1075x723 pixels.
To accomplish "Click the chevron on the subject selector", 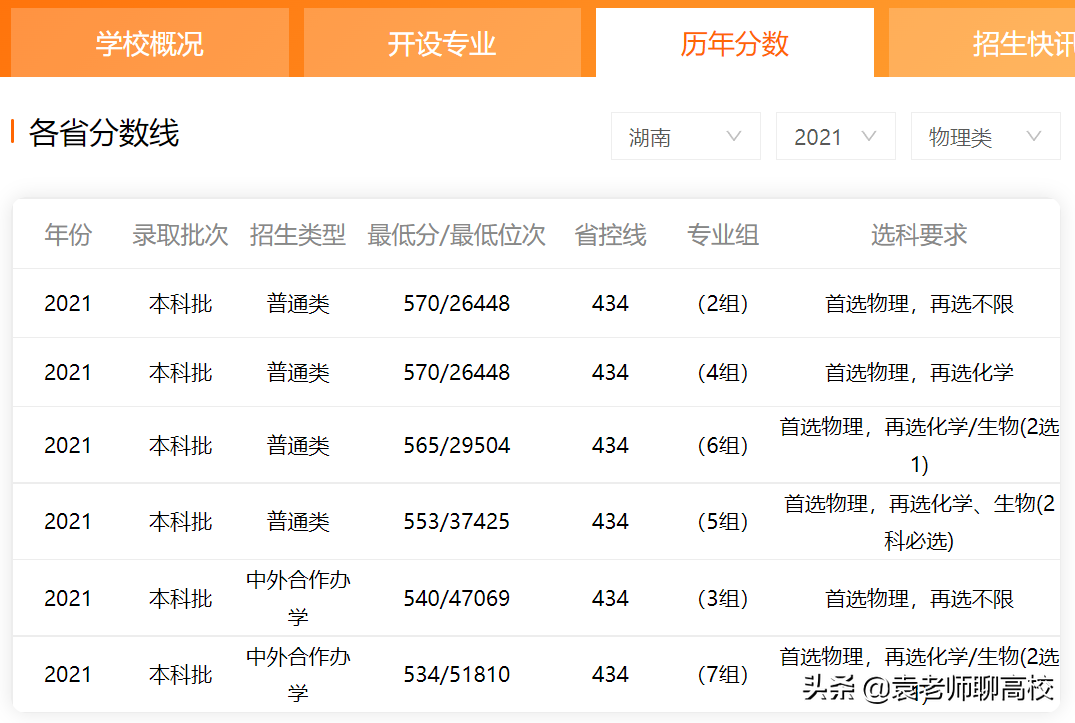I will [1033, 136].
